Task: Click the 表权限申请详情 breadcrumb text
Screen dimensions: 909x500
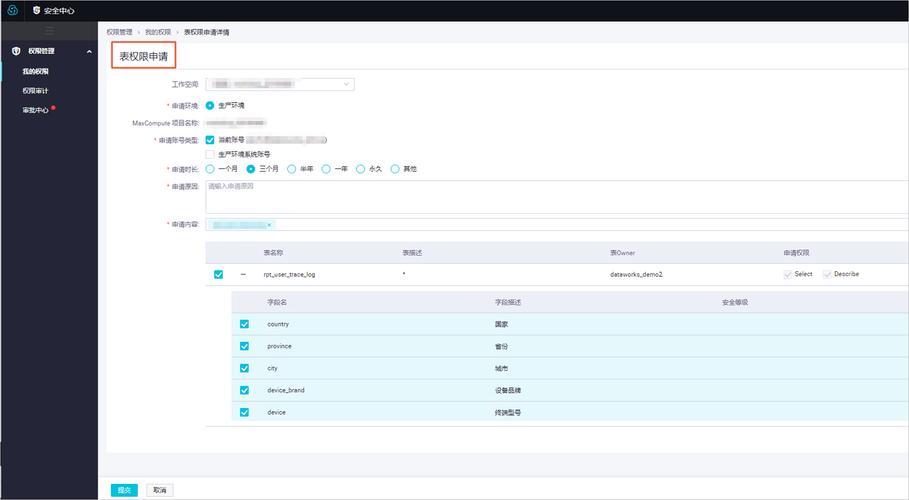Action: click(x=206, y=32)
